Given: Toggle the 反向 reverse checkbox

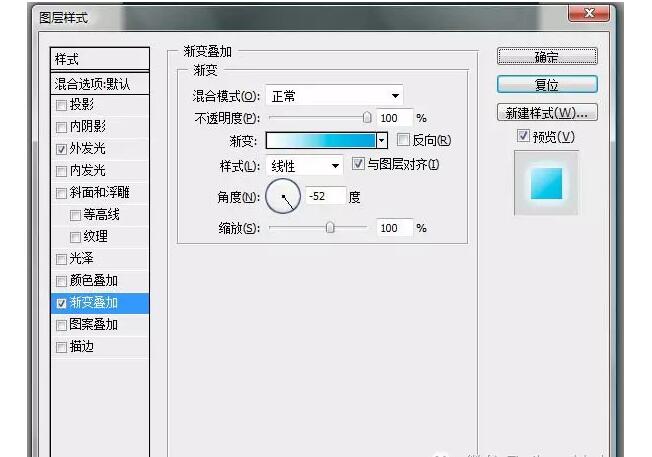Looking at the screenshot, I should point(403,139).
